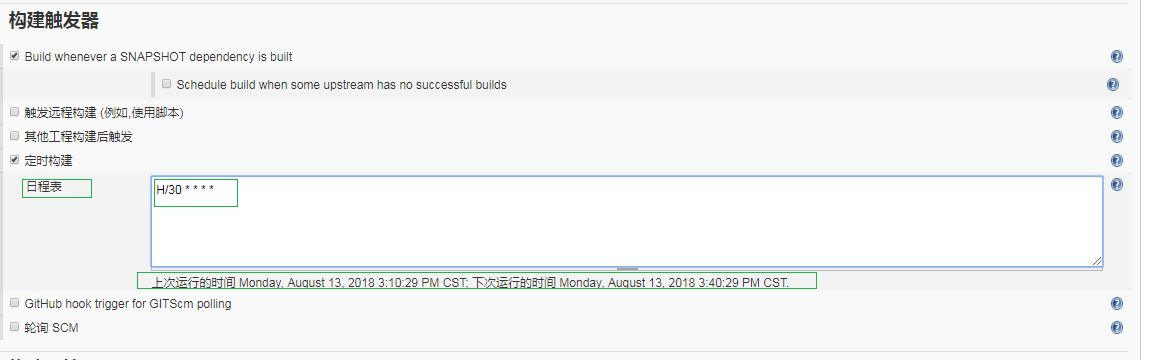Screen dimensions: 1162x360
Task: Click the textarea corner resize grip
Action: (x=1097, y=261)
